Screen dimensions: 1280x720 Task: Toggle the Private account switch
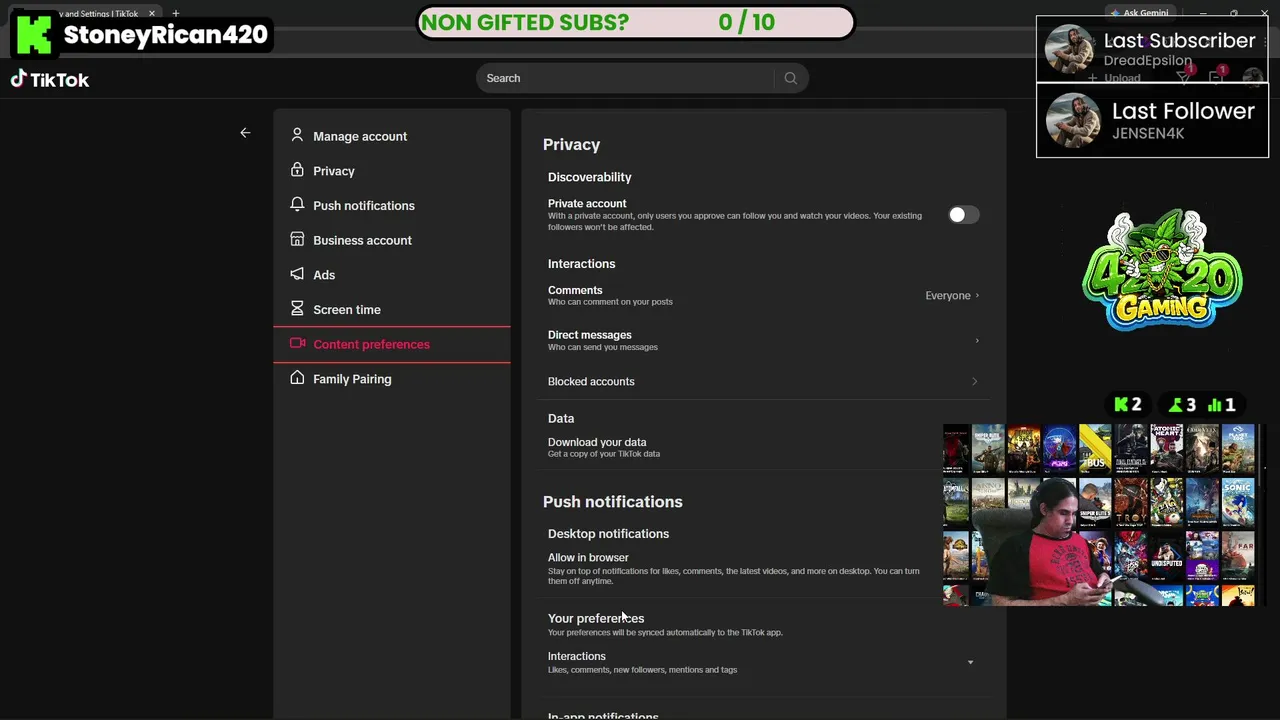click(963, 215)
